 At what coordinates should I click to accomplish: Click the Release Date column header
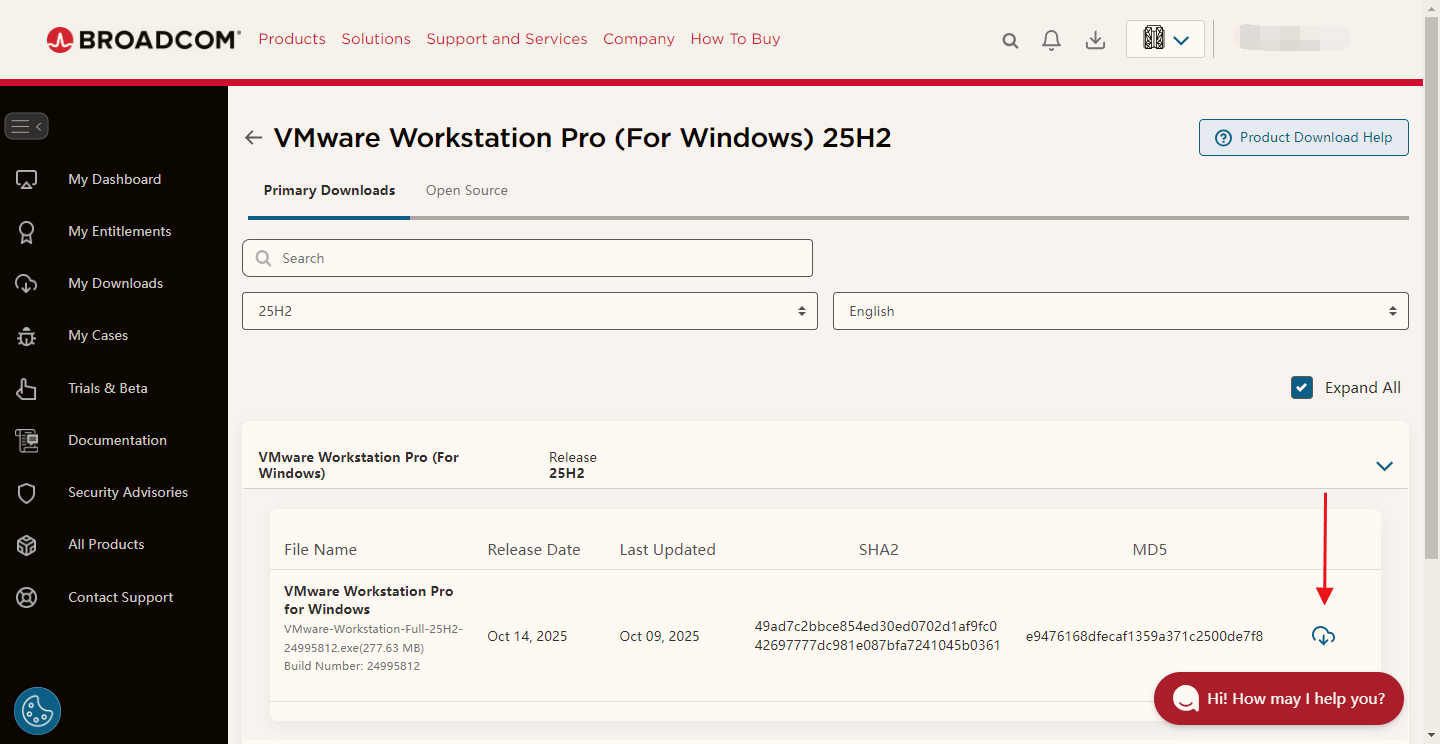[534, 550]
